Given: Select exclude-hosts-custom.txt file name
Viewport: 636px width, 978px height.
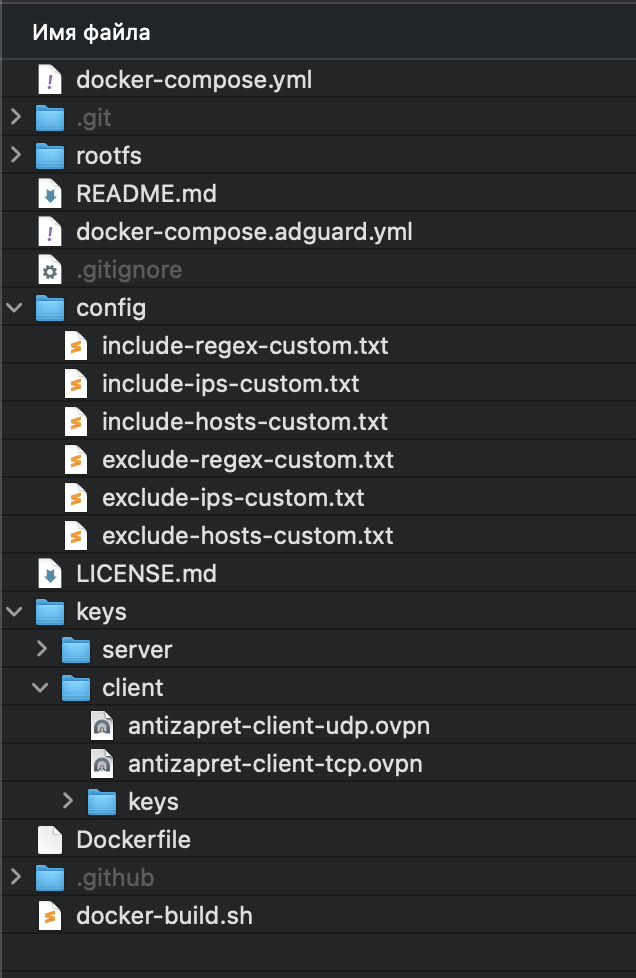Looking at the screenshot, I should point(248,536).
